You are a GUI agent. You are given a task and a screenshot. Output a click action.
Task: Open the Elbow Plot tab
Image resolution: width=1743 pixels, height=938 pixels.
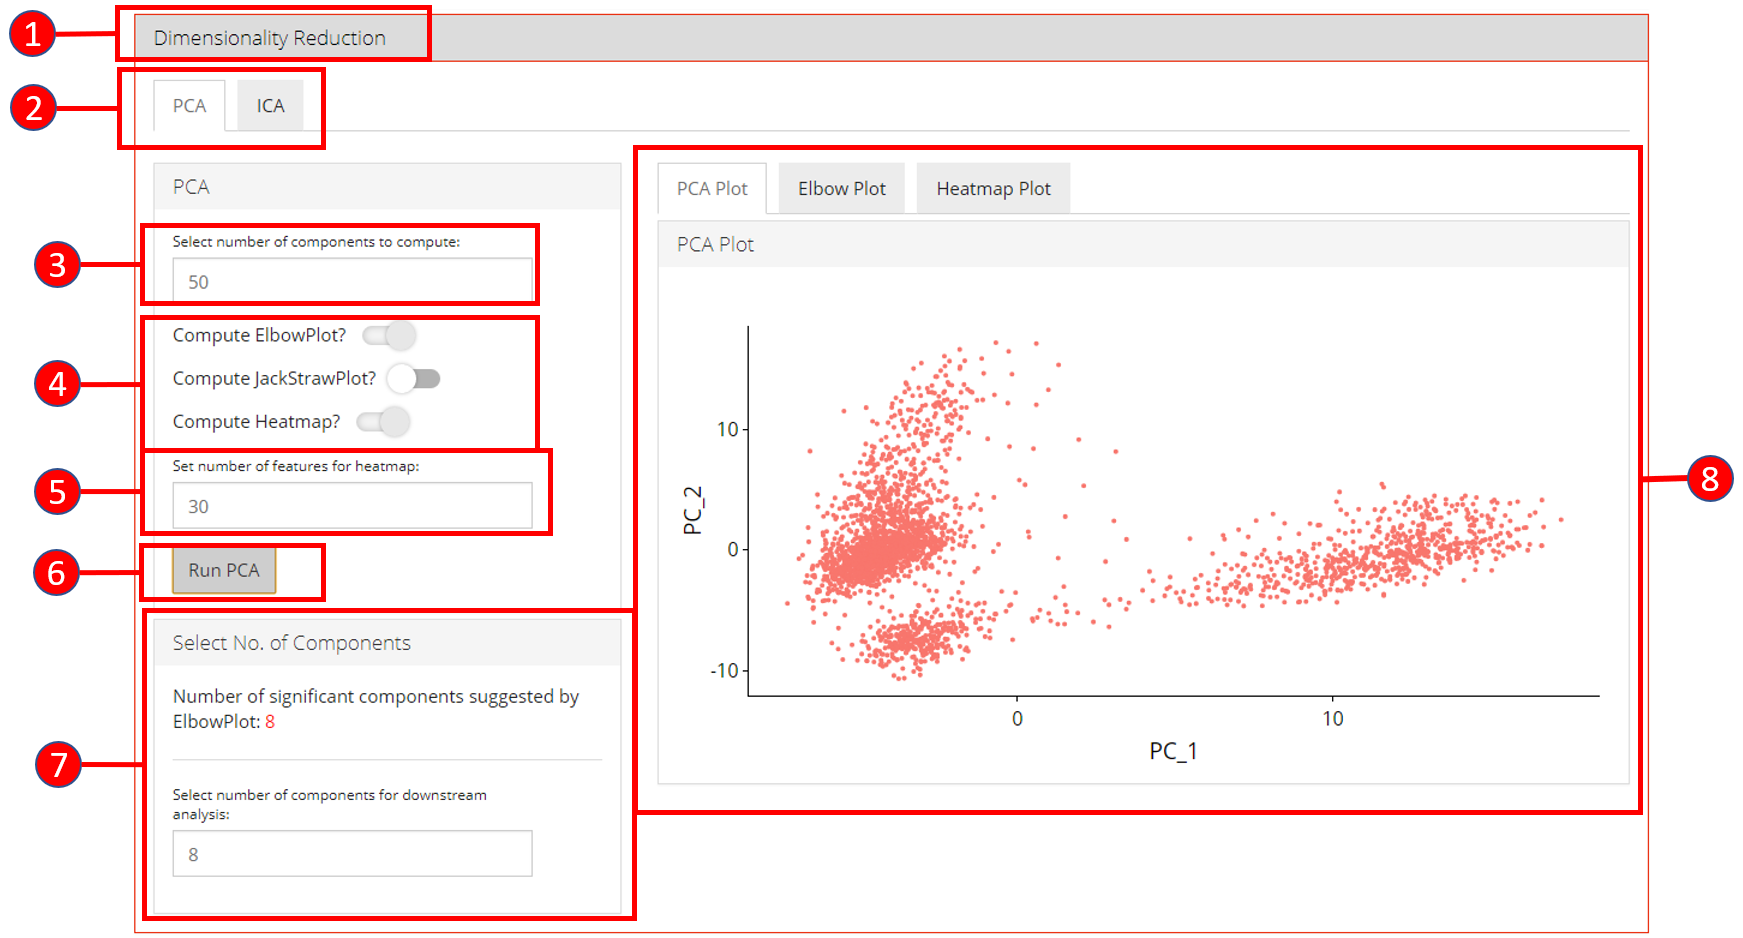[x=841, y=189]
